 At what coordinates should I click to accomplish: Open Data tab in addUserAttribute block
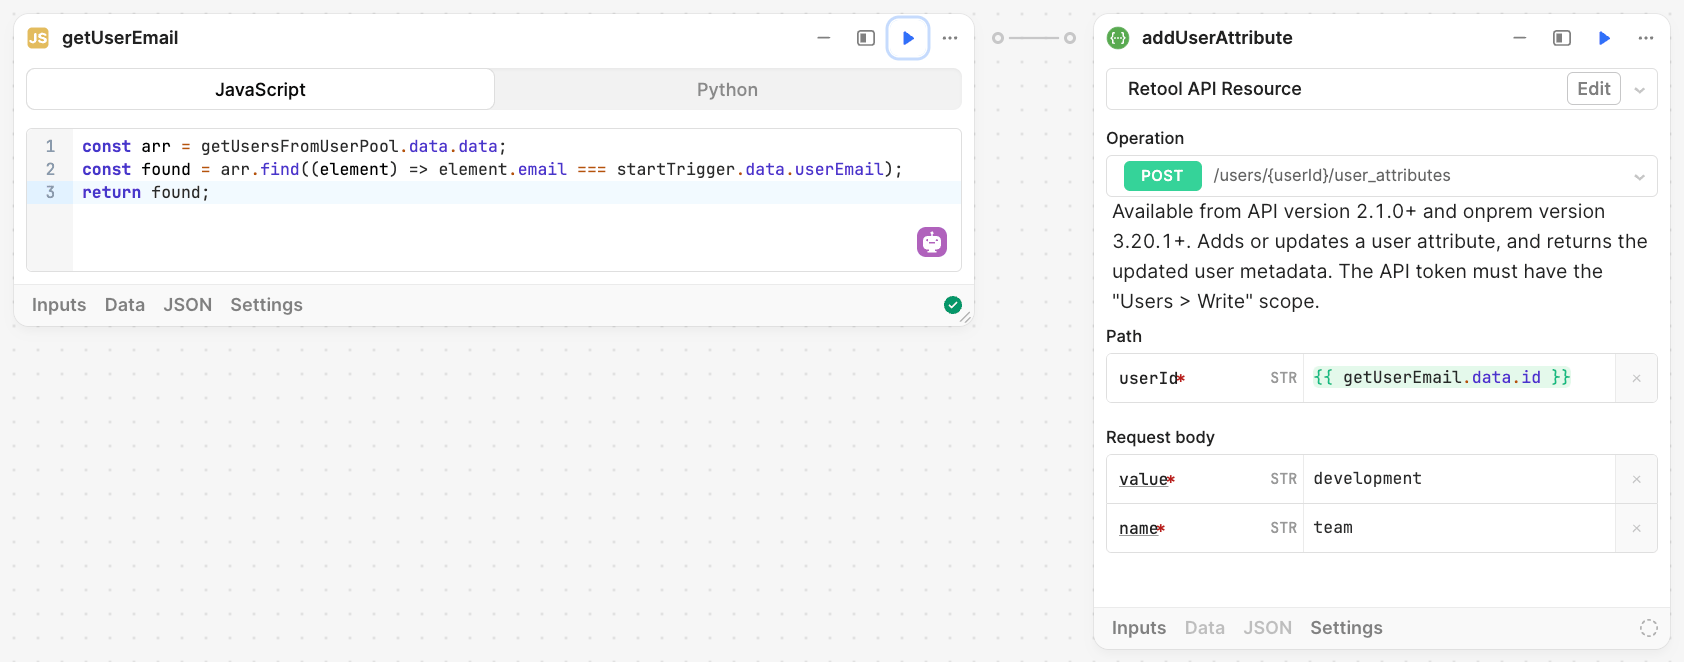[x=1205, y=628]
